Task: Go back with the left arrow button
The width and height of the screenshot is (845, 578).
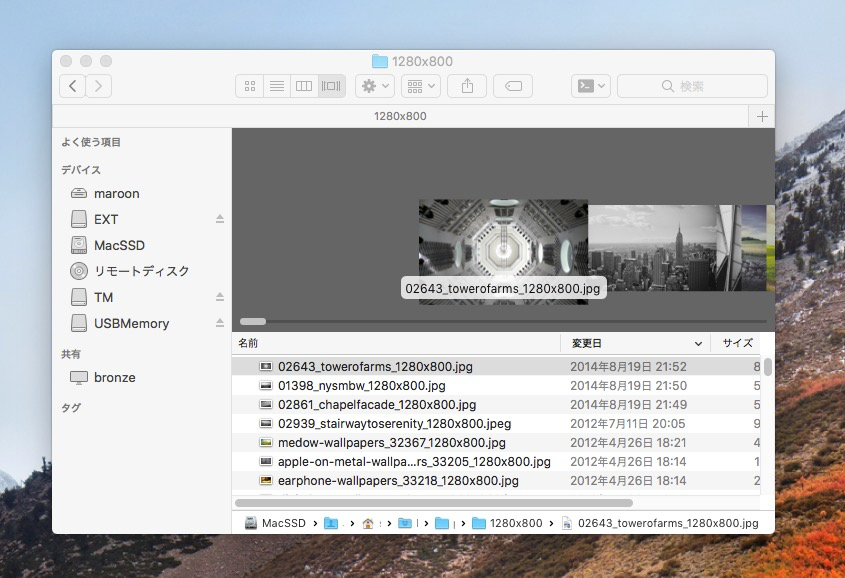Action: pos(73,86)
